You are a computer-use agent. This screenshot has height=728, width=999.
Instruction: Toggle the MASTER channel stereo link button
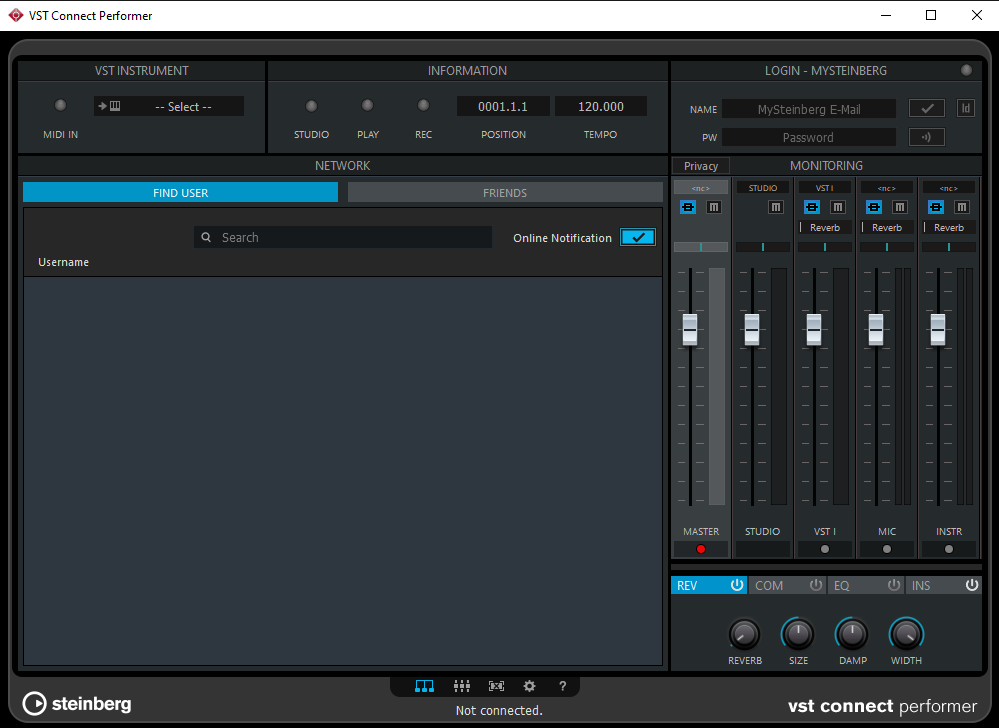pos(687,207)
